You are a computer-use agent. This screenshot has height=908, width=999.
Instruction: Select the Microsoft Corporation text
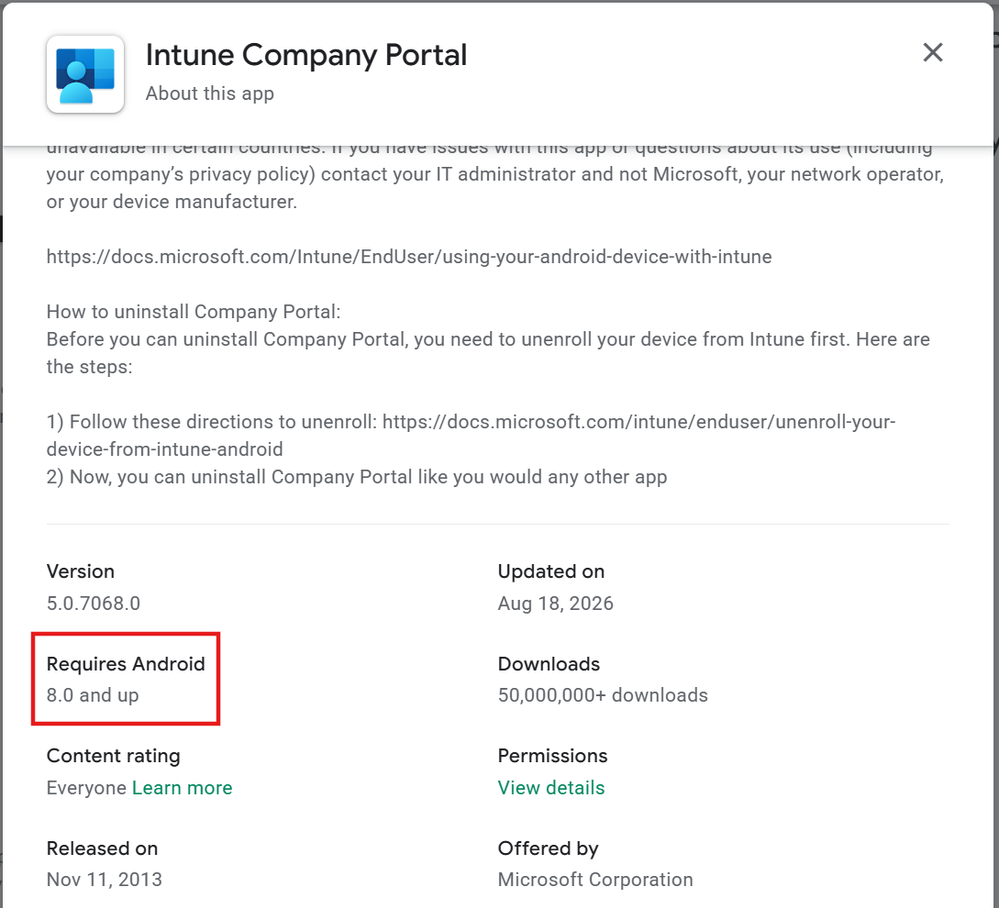(595, 879)
